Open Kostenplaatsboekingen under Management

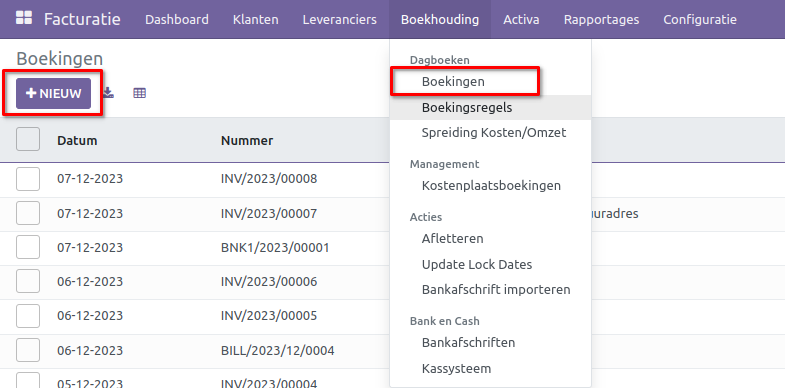(491, 186)
